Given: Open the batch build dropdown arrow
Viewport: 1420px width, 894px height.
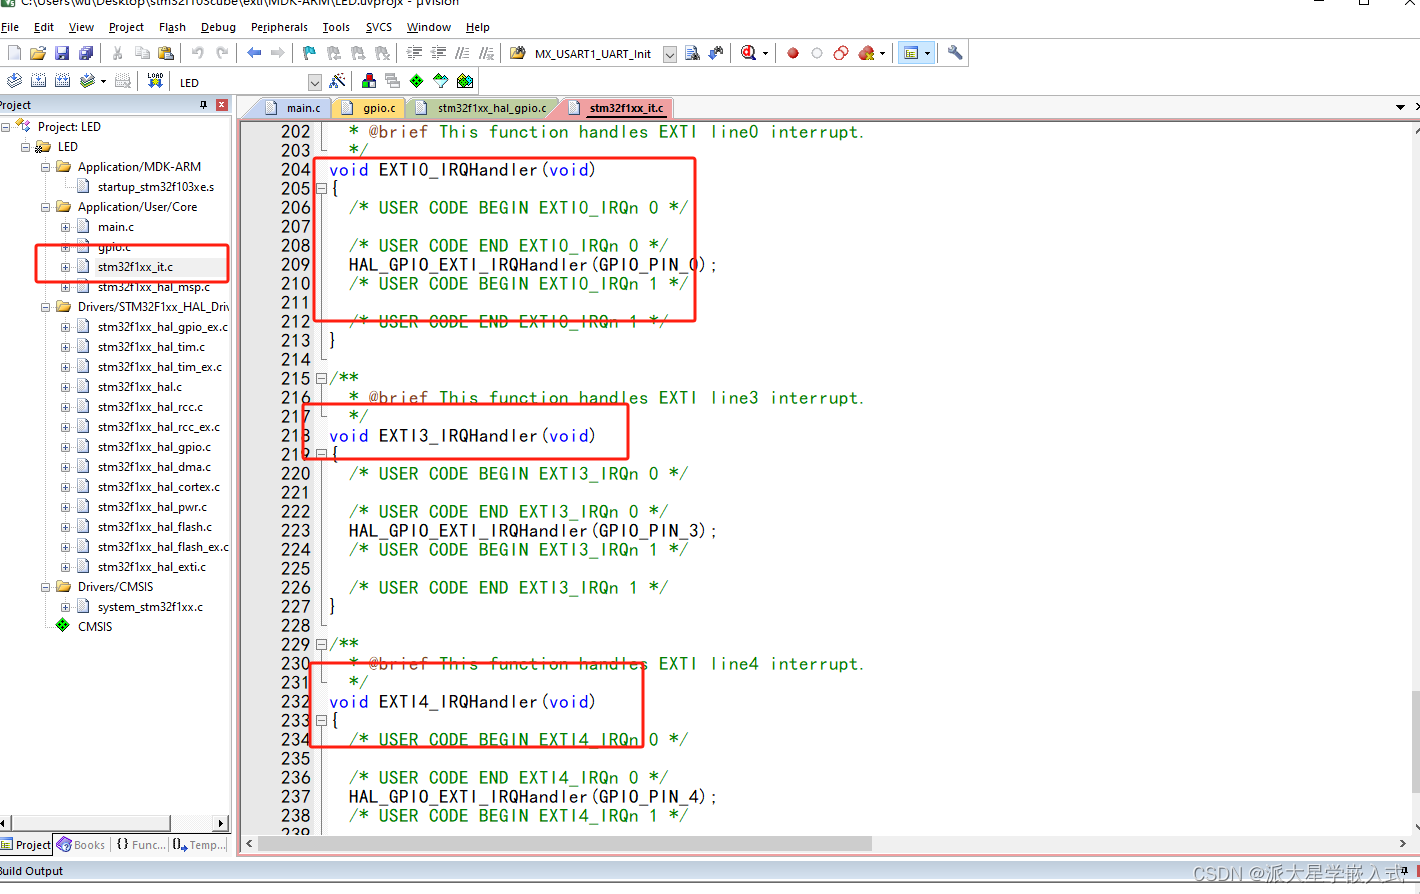Looking at the screenshot, I should 103,81.
